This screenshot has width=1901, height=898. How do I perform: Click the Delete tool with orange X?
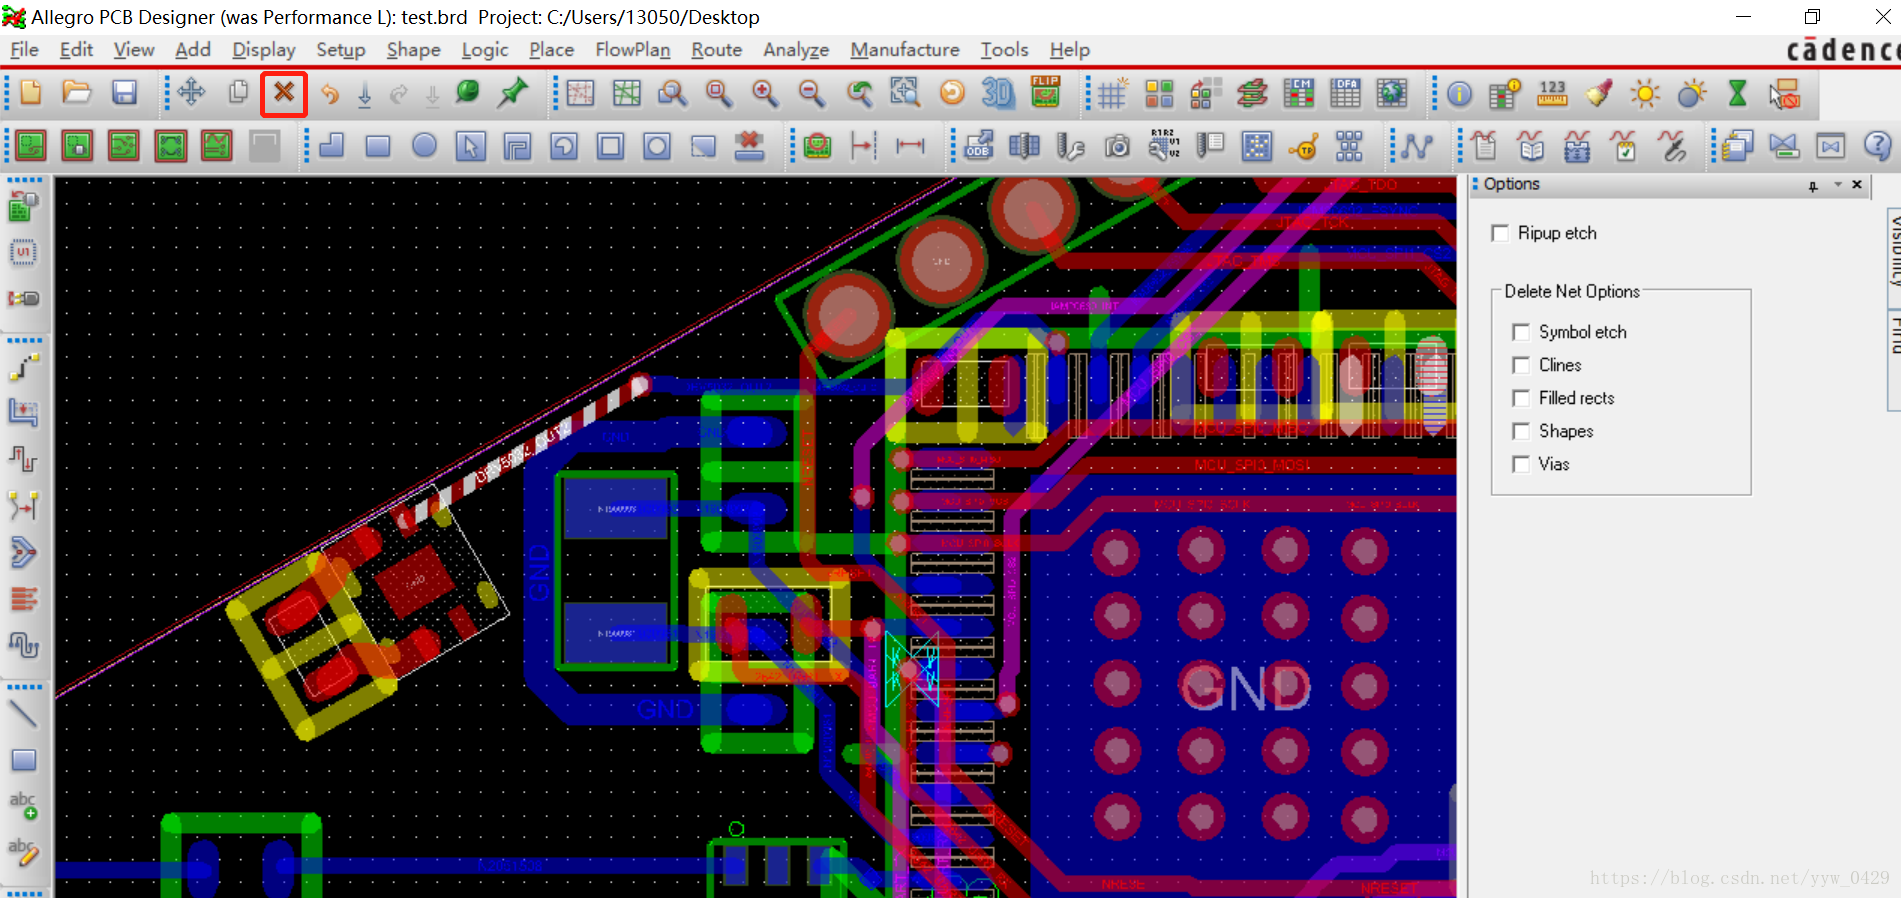click(x=284, y=94)
